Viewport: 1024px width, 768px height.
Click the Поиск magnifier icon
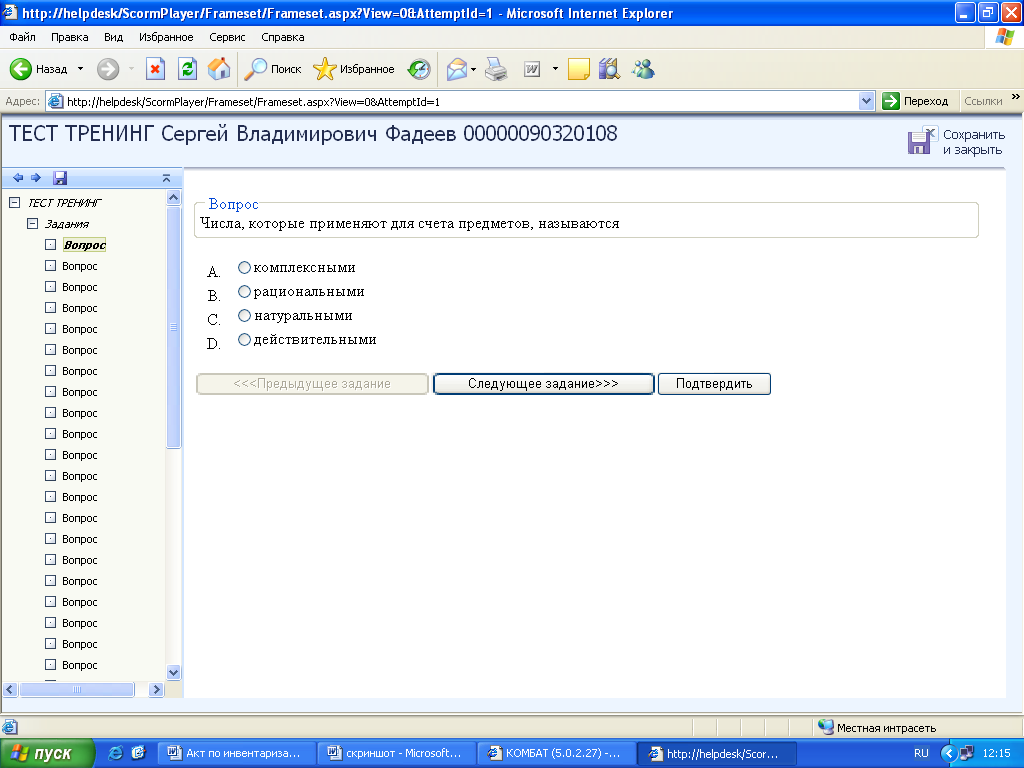(x=255, y=69)
